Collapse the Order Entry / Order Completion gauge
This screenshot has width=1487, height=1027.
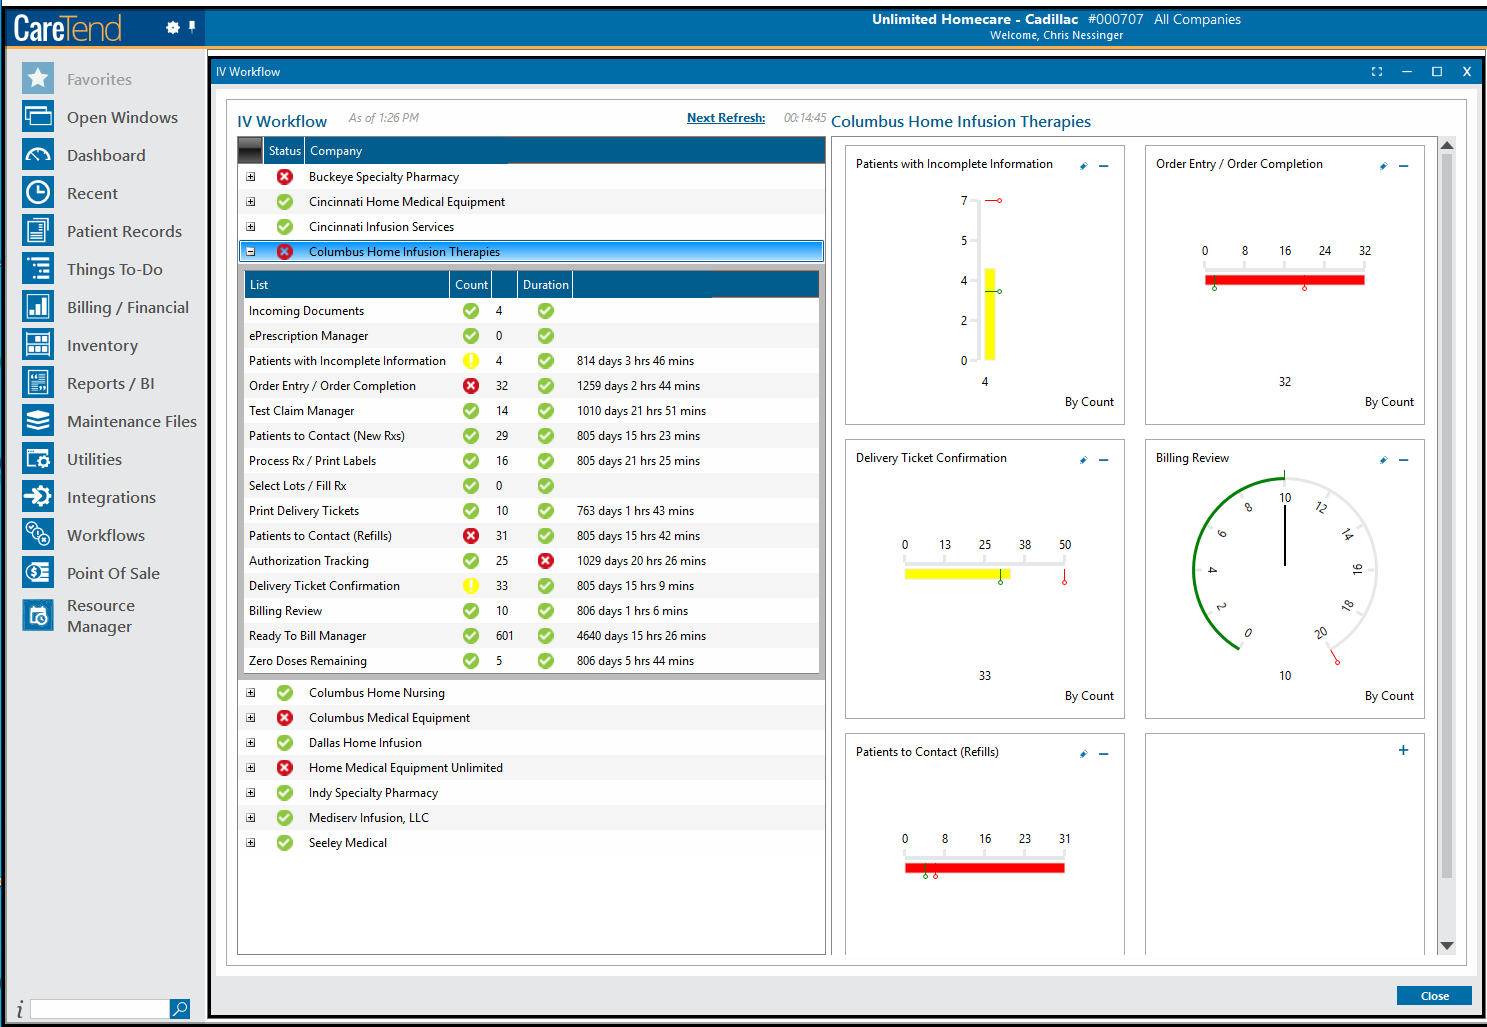coord(1404,166)
